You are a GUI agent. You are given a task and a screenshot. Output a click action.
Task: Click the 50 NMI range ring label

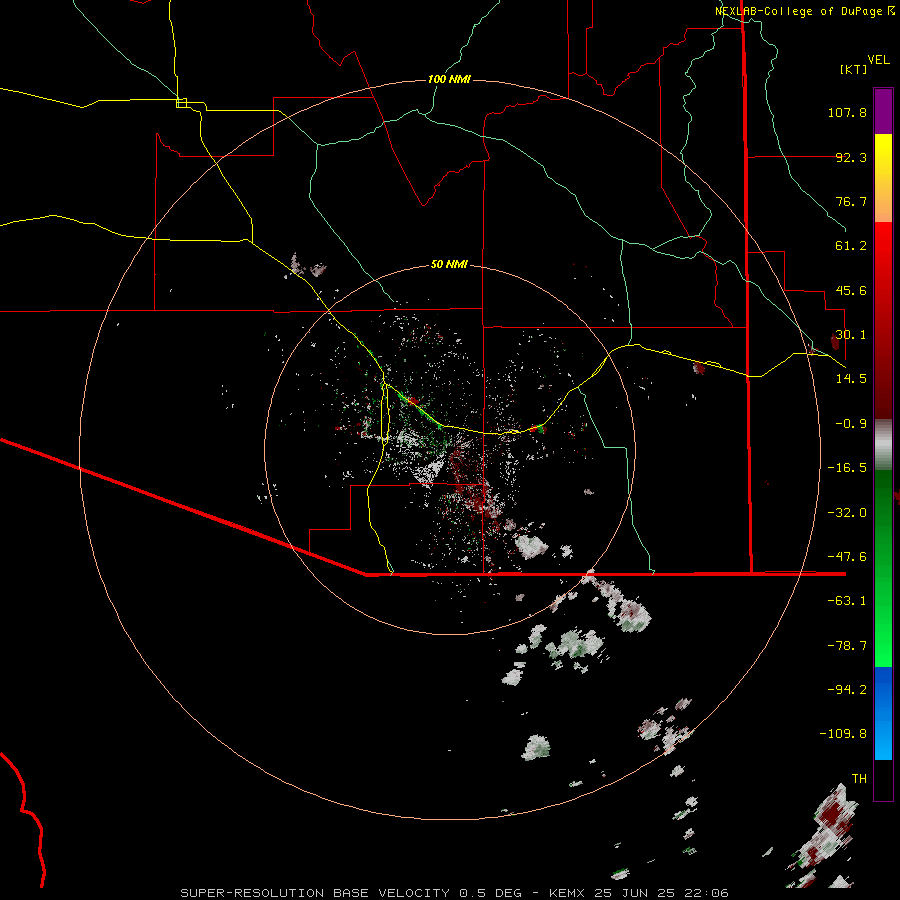[449, 265]
